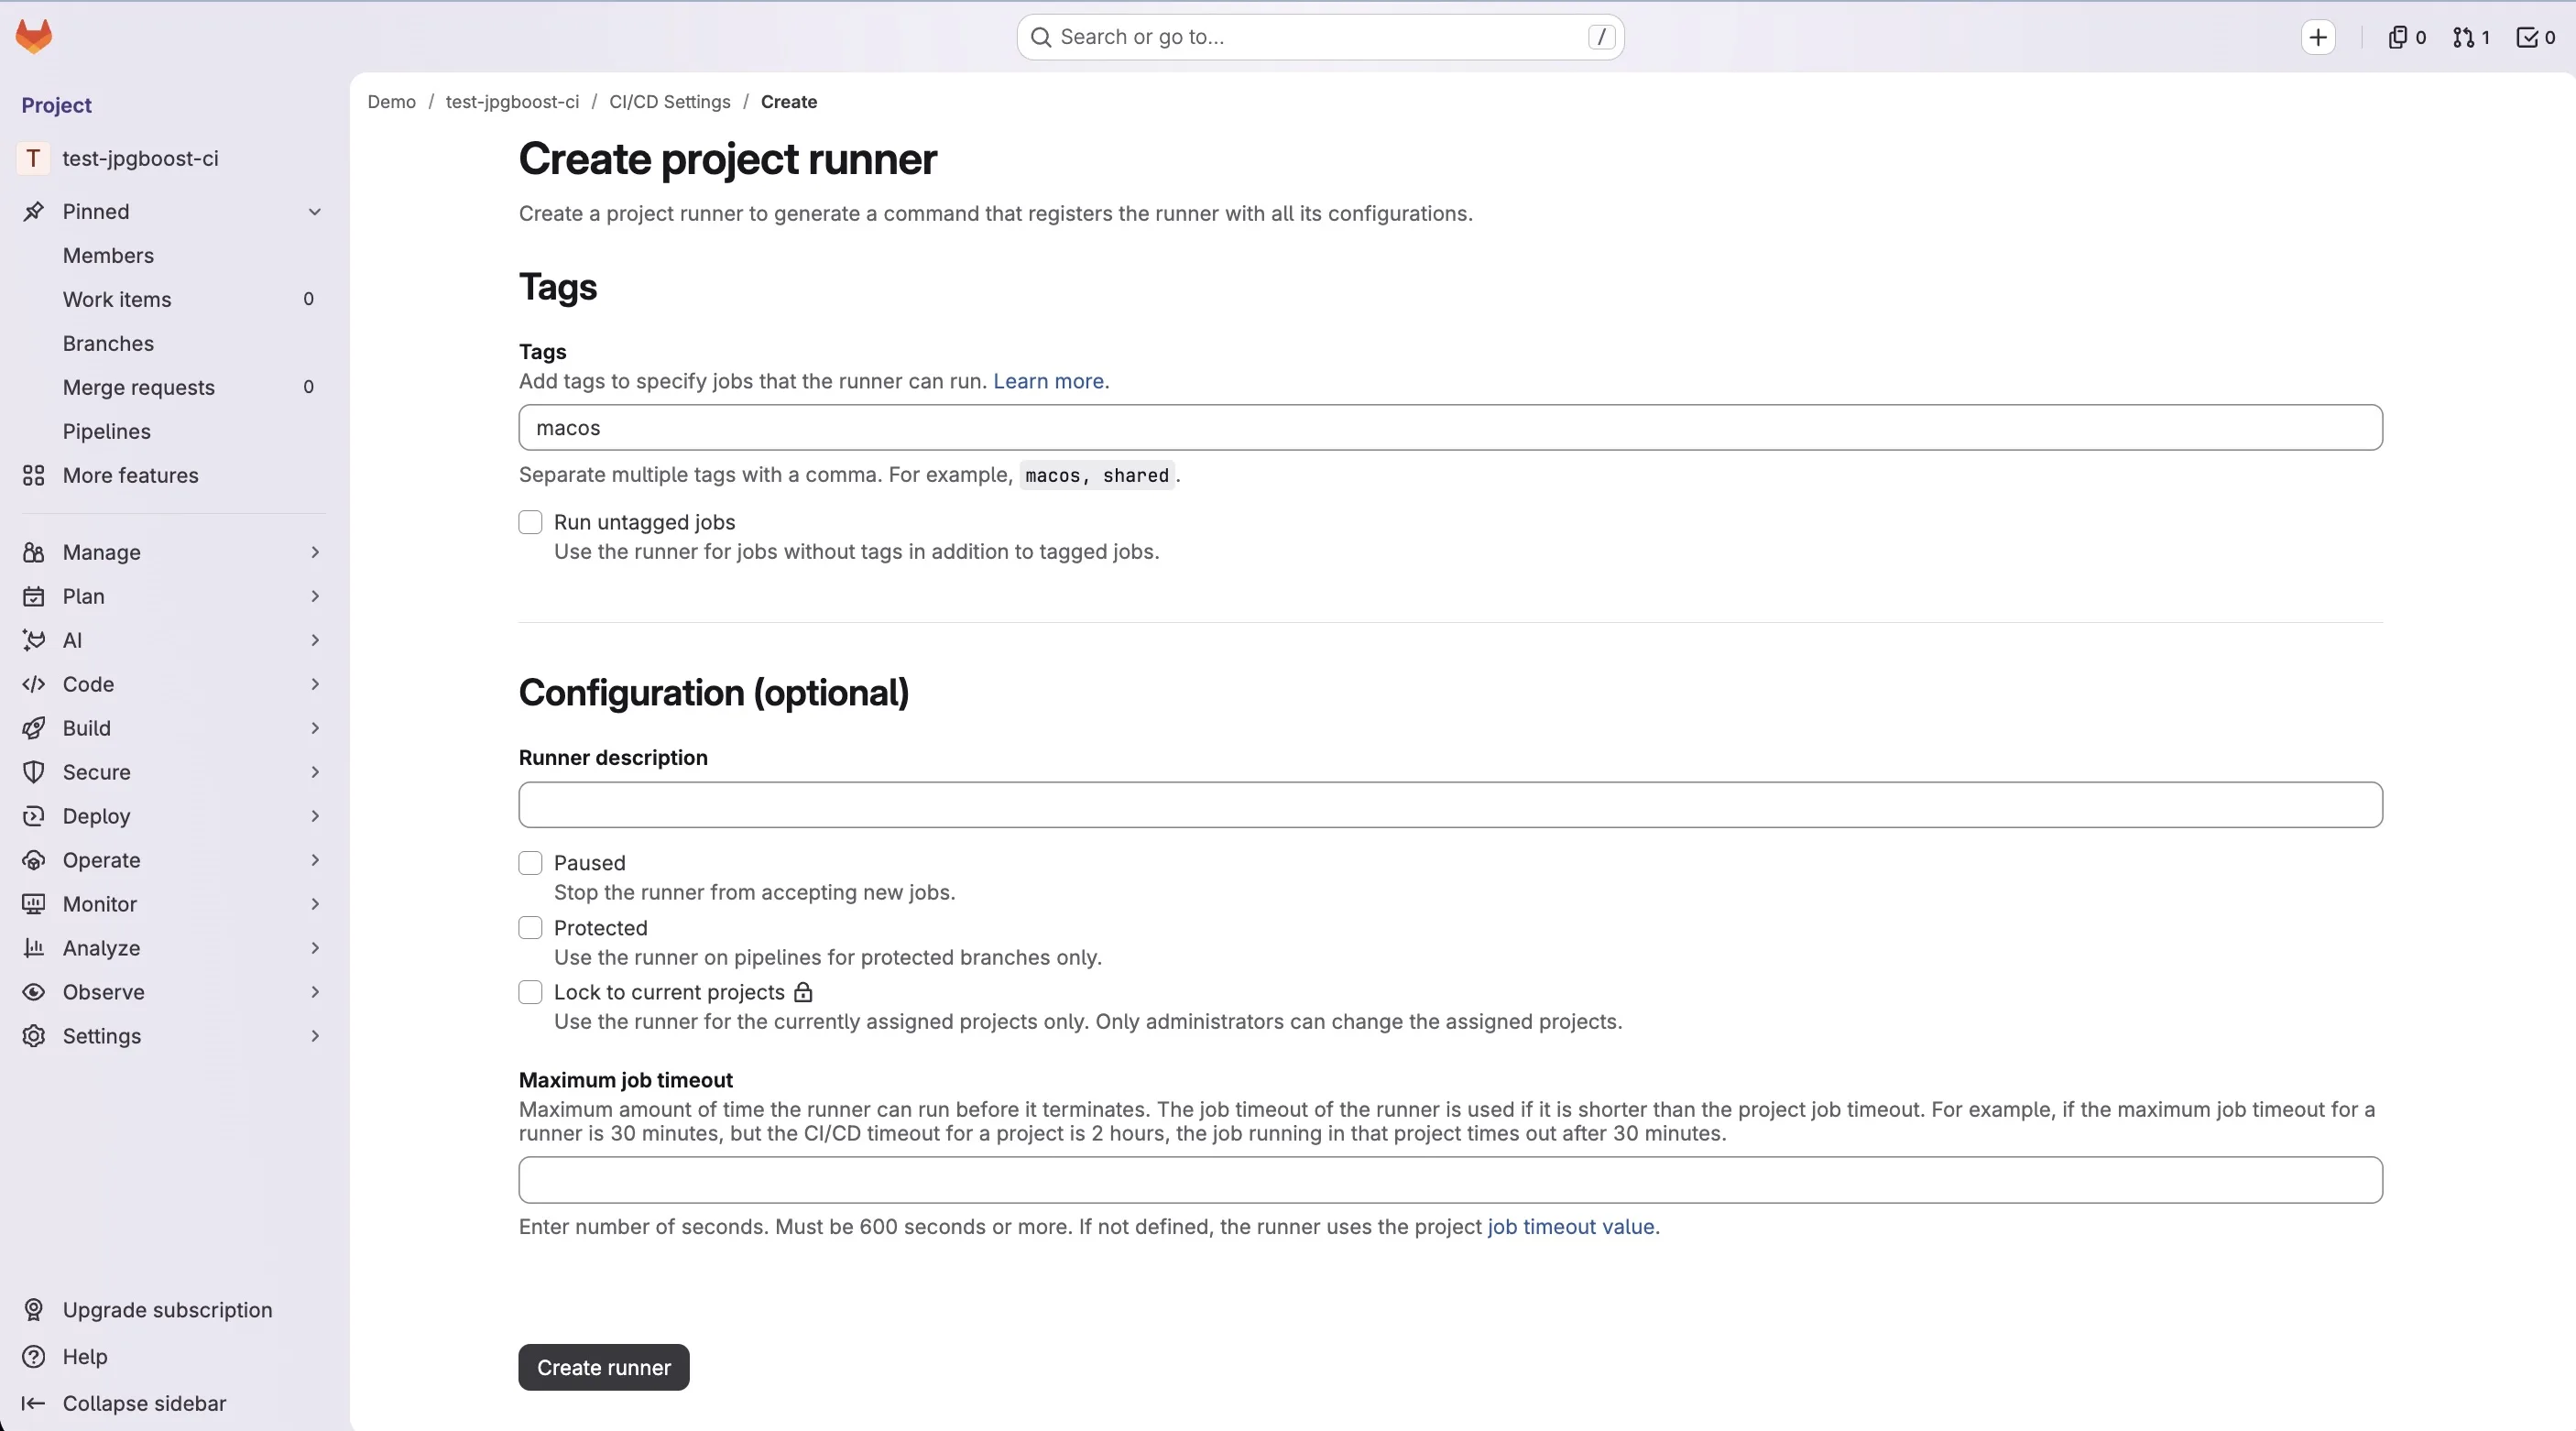Click the Build rocket icon
Screen dimensions: 2576x1431
pos(34,728)
